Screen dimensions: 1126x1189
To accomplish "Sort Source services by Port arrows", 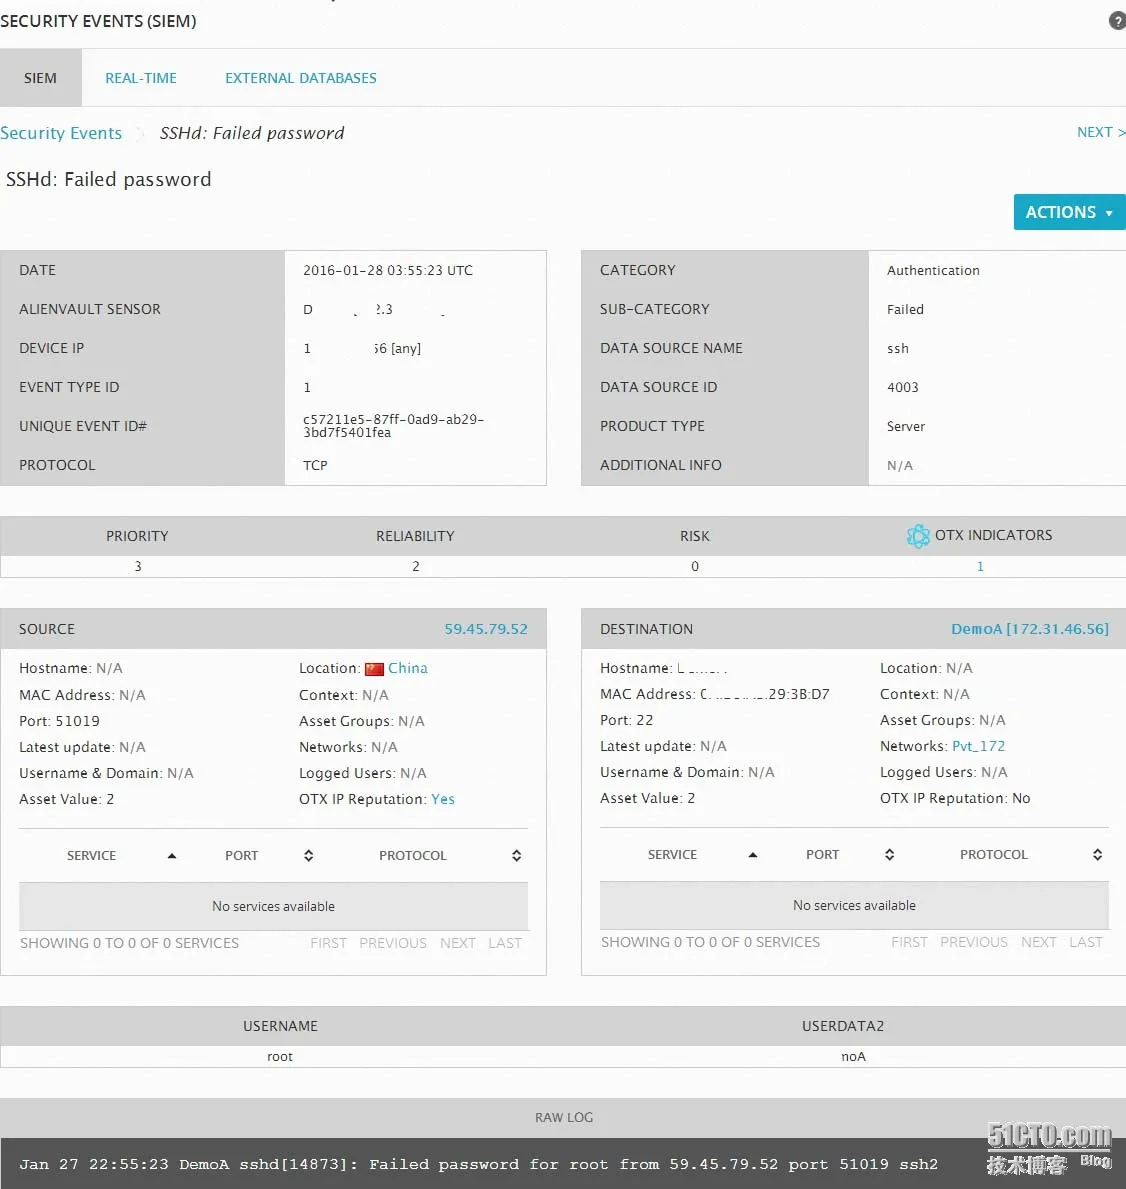I will point(309,855).
